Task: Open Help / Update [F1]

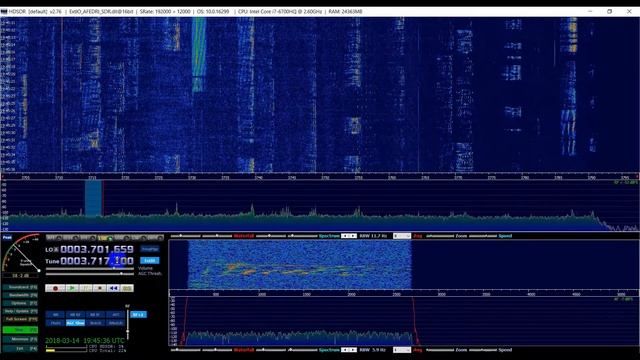Action: (x=20, y=311)
